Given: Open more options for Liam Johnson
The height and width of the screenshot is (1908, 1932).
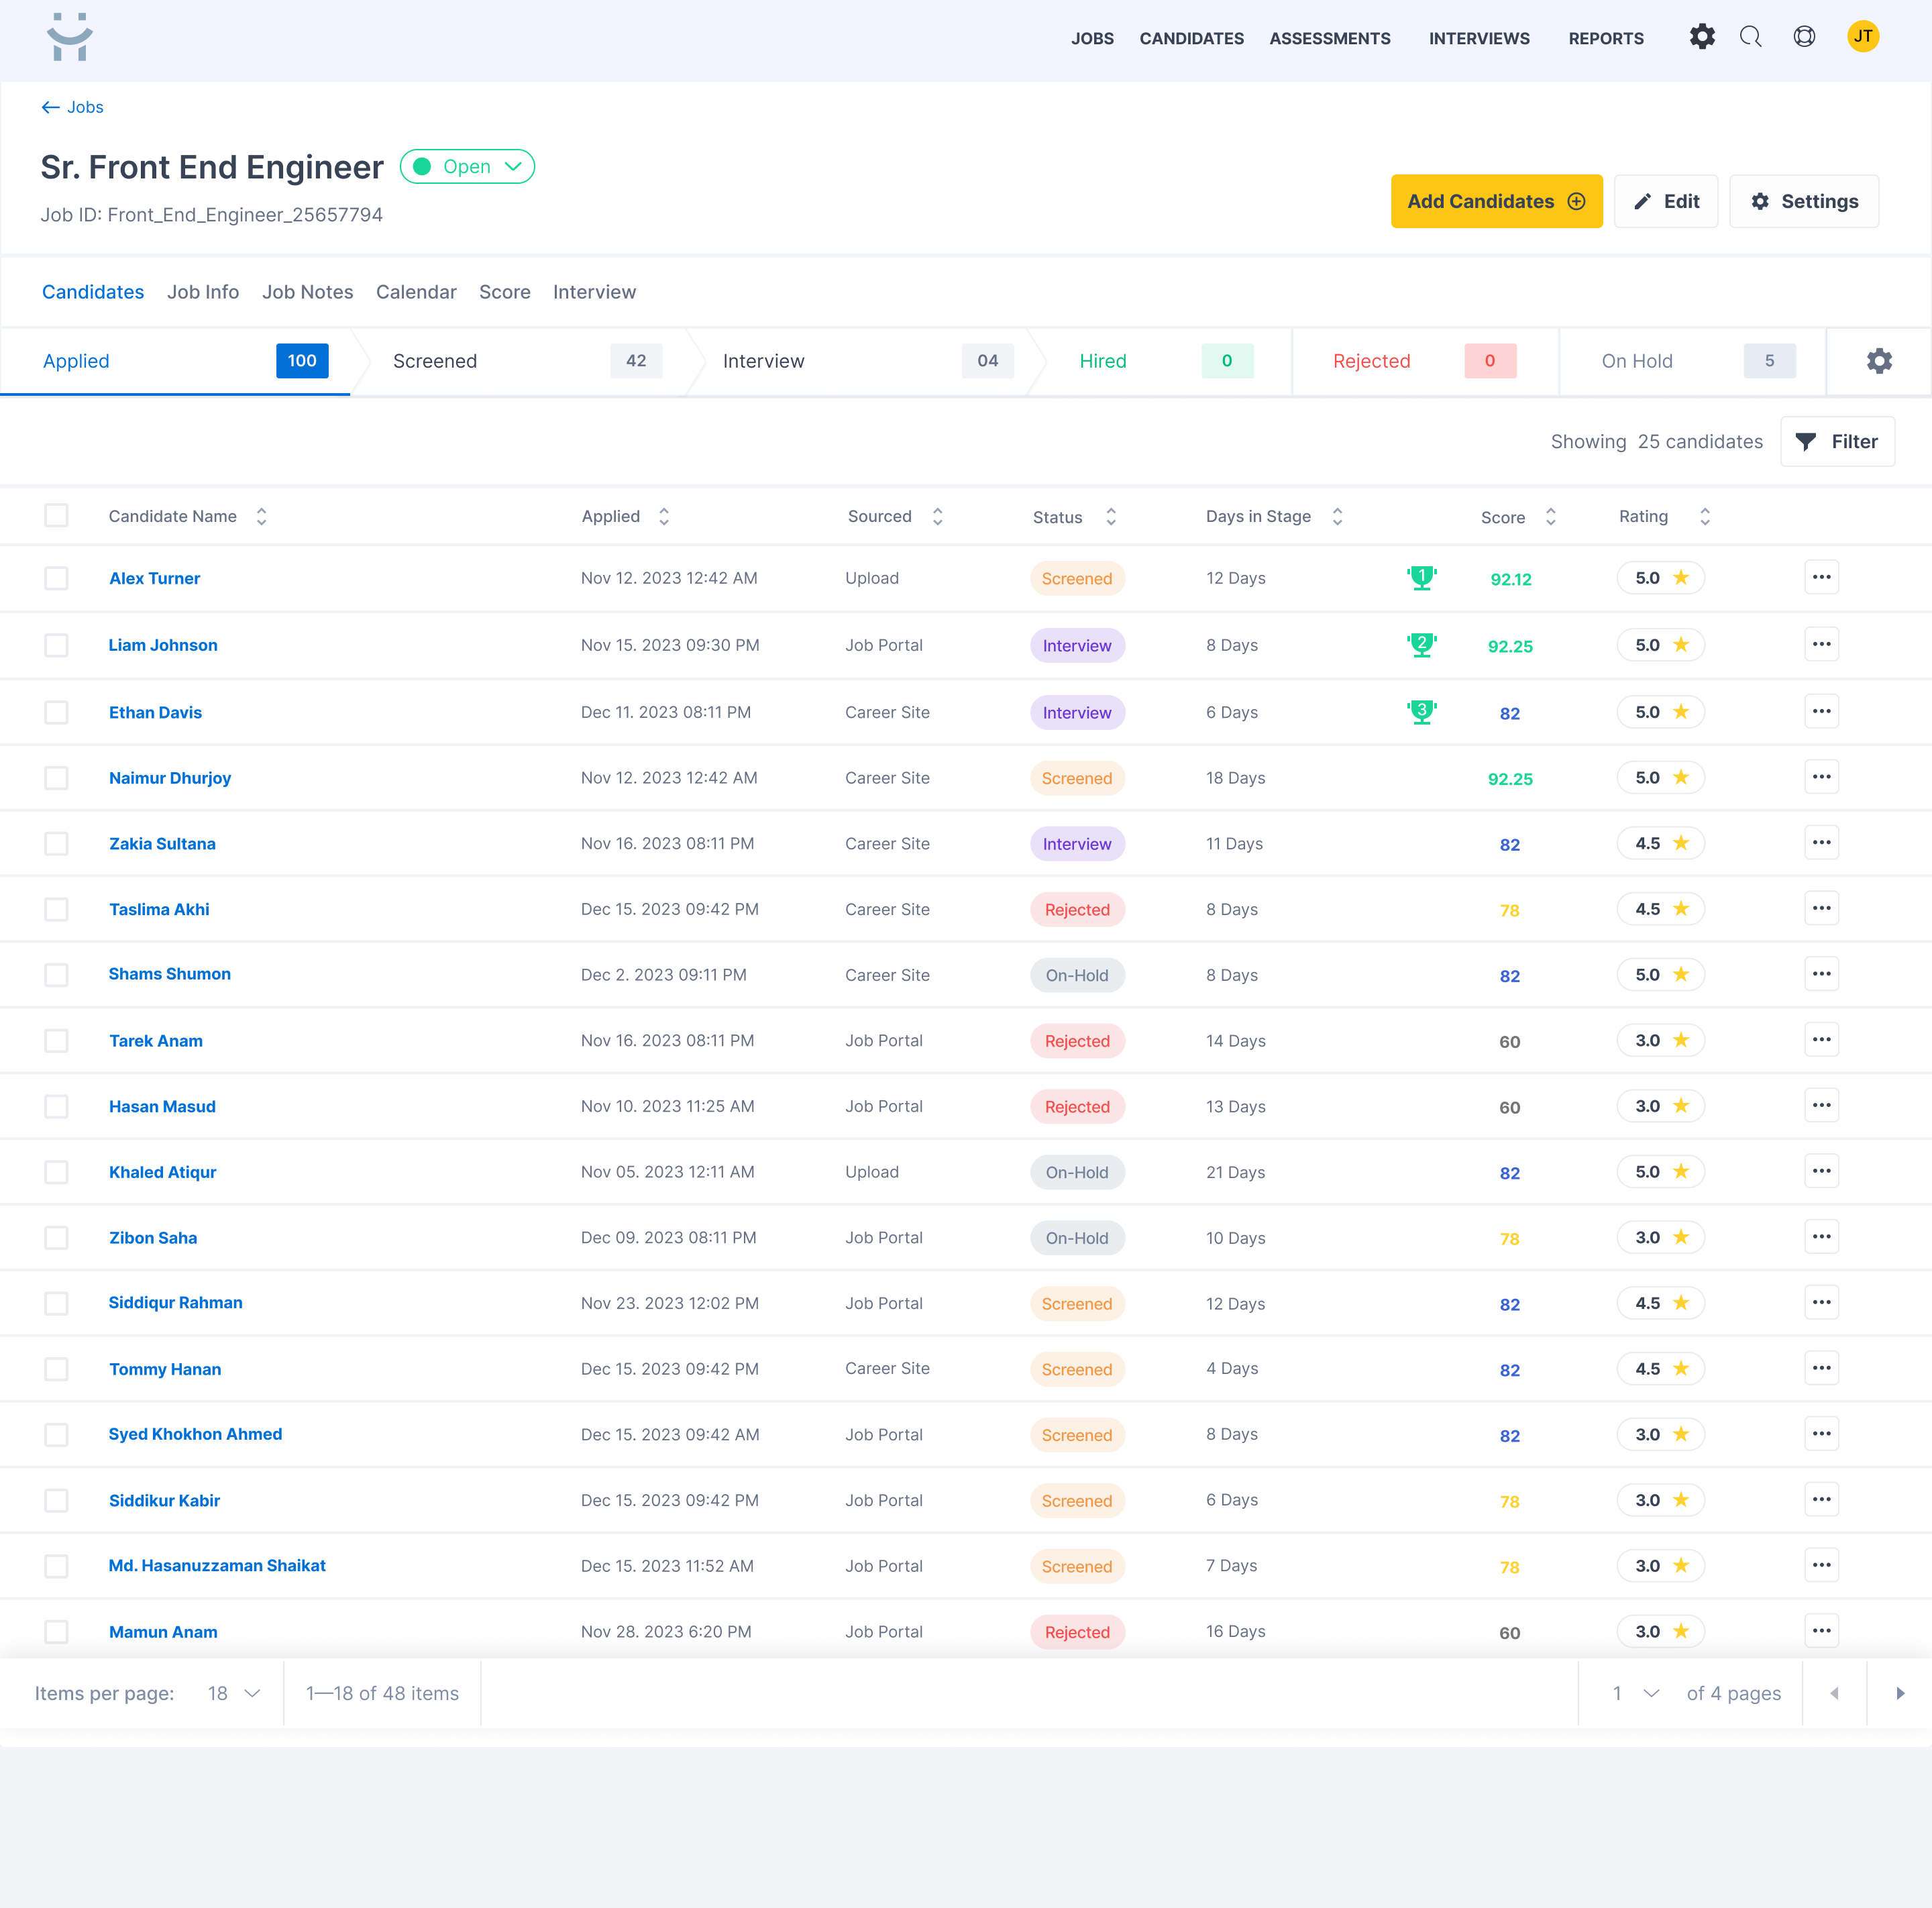Looking at the screenshot, I should coord(1821,644).
